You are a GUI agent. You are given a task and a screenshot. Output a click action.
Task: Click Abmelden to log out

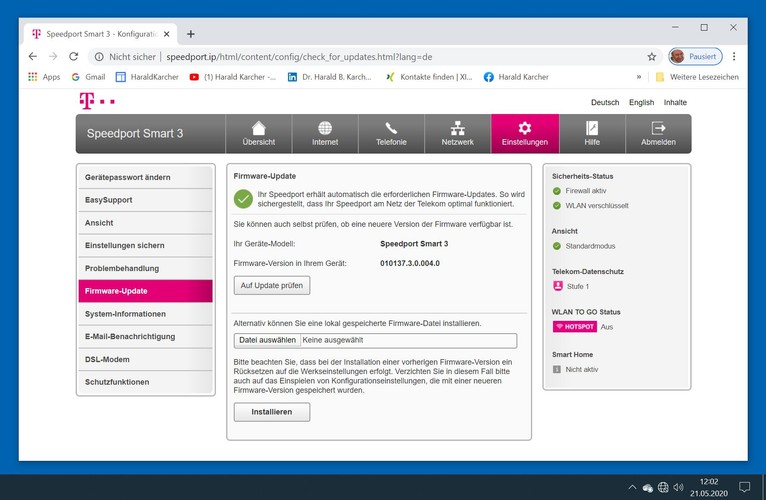658,134
